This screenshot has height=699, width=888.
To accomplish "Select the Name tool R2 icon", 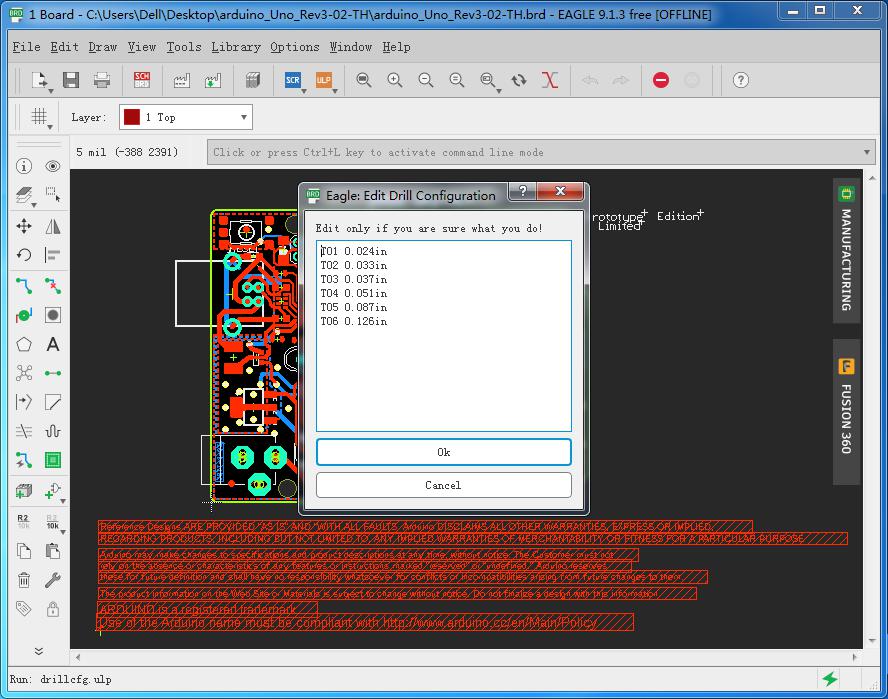I will (23, 521).
